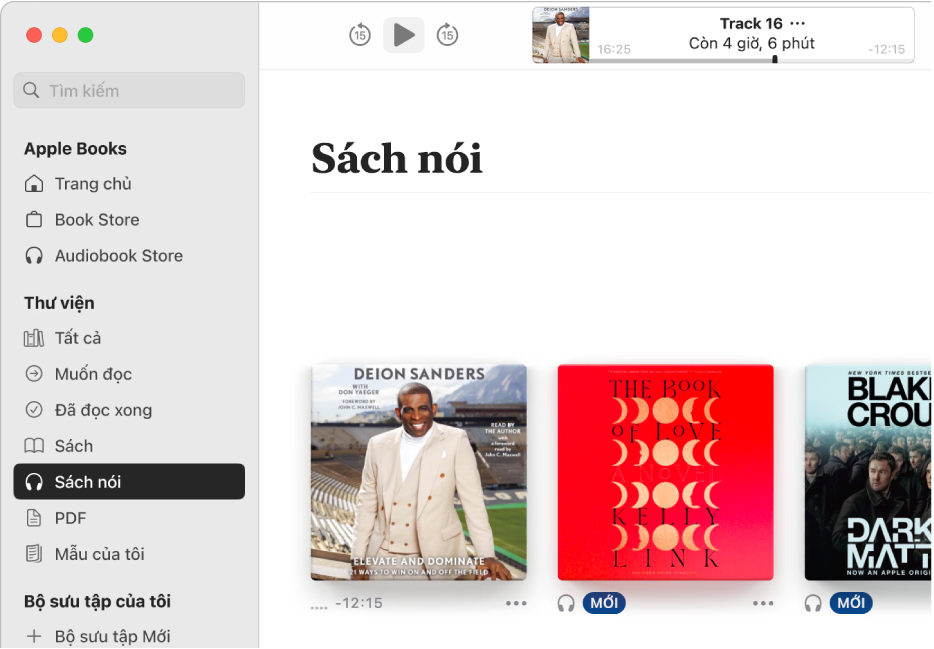Image resolution: width=934 pixels, height=649 pixels.
Task: Select Muốn đọc collection
Action: tap(129, 374)
